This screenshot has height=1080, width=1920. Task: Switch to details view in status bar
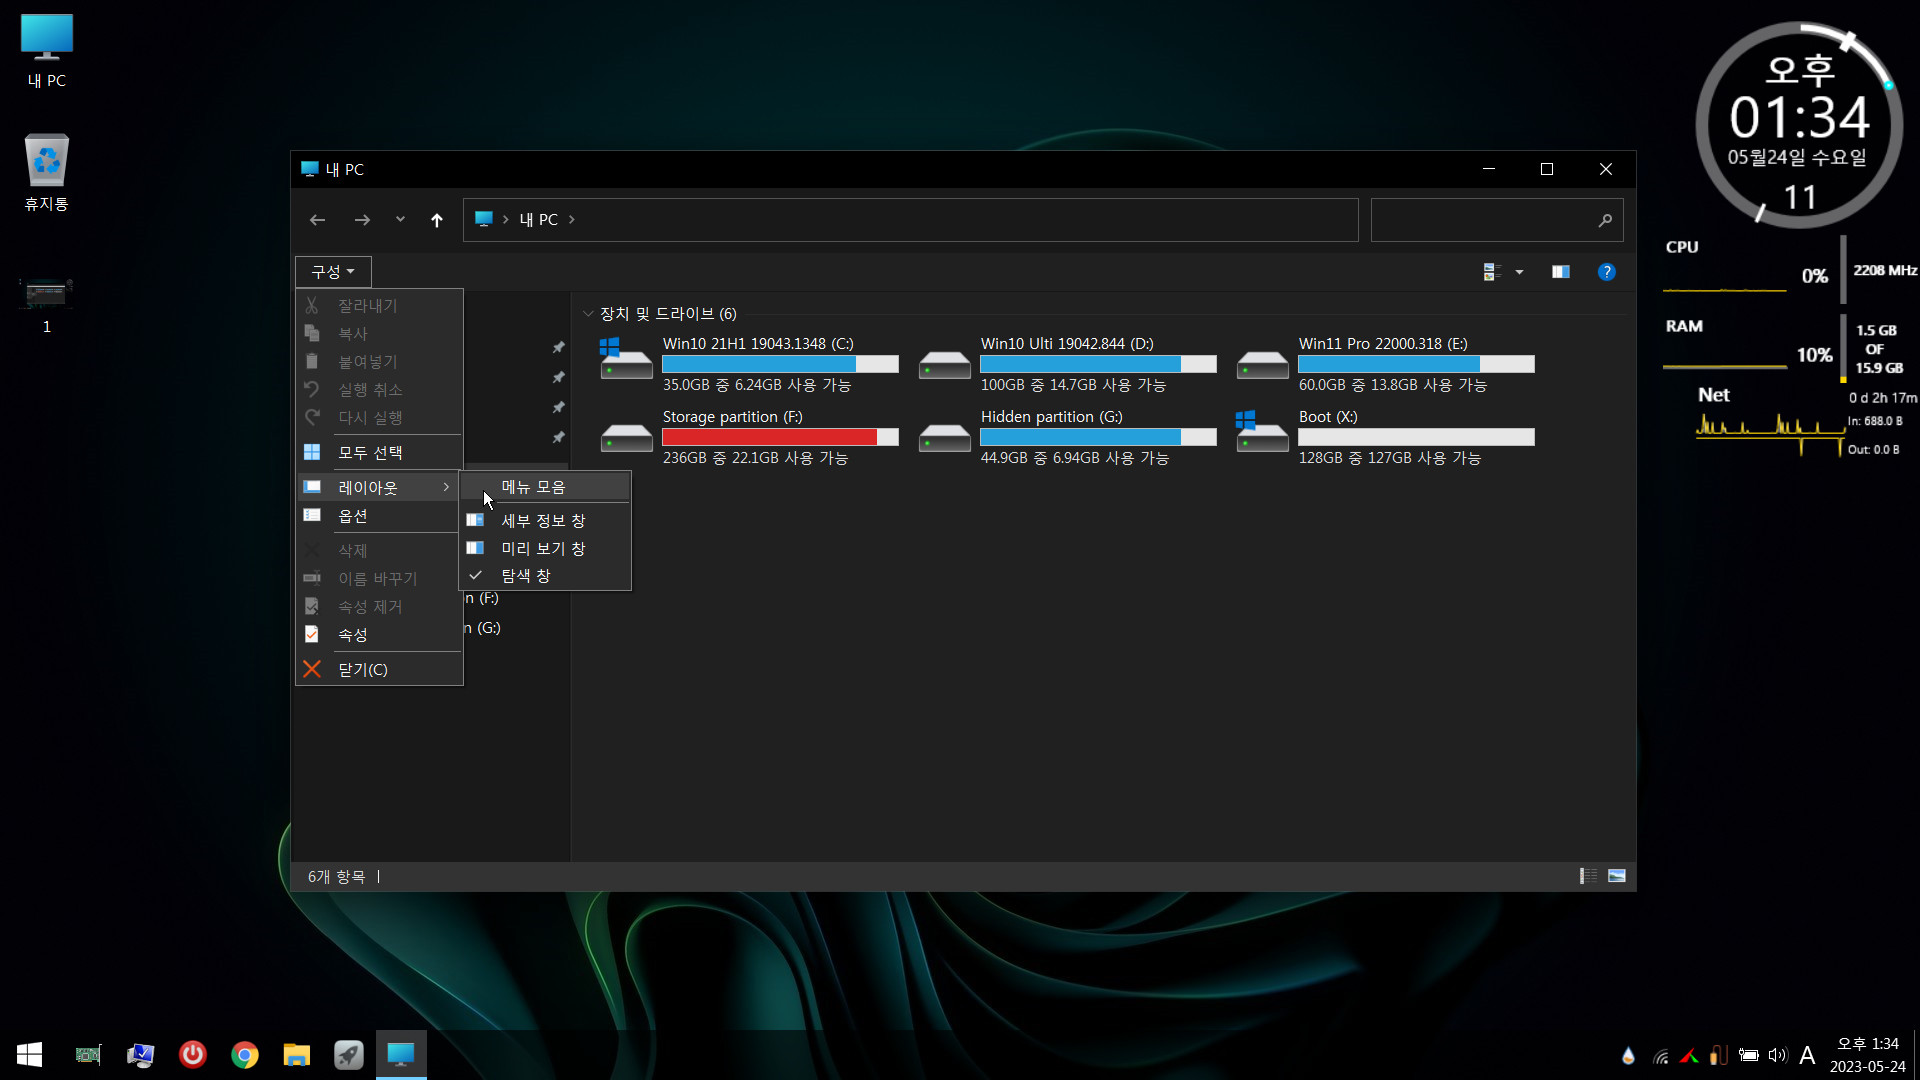tap(1588, 876)
